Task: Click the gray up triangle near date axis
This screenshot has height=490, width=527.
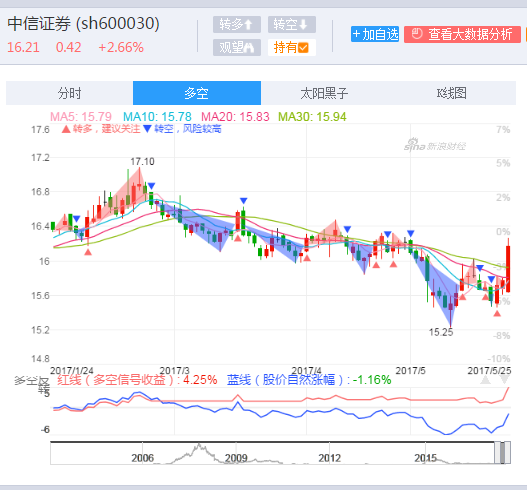Action: pyautogui.click(x=485, y=380)
